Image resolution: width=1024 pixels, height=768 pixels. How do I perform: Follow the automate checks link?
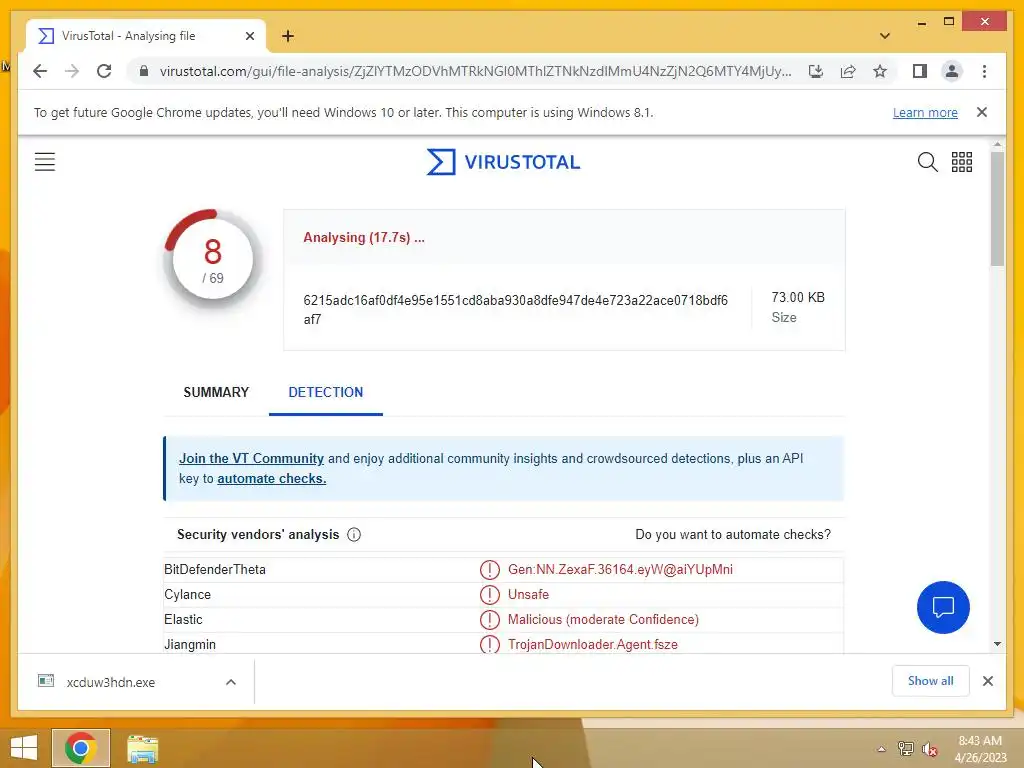tap(272, 479)
